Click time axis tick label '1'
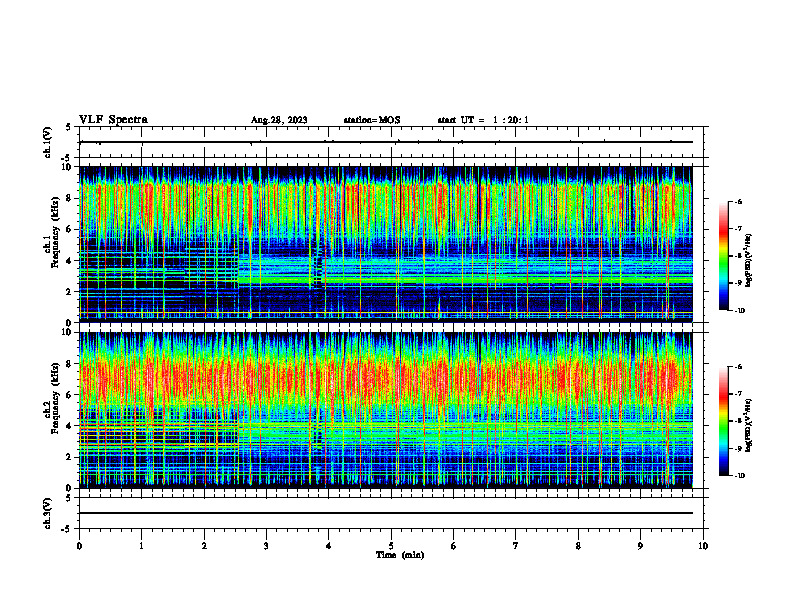Screen dimensions: 792x612 [141, 546]
